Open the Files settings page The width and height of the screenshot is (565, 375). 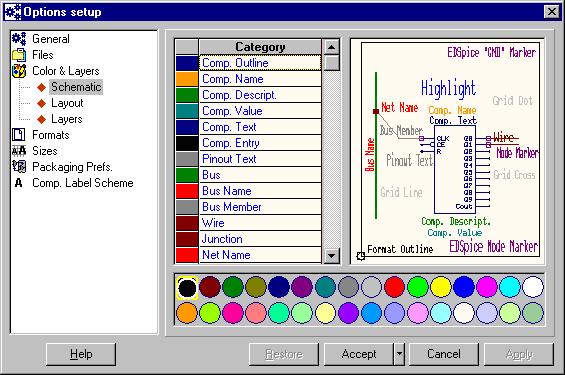pyautogui.click(x=43, y=55)
